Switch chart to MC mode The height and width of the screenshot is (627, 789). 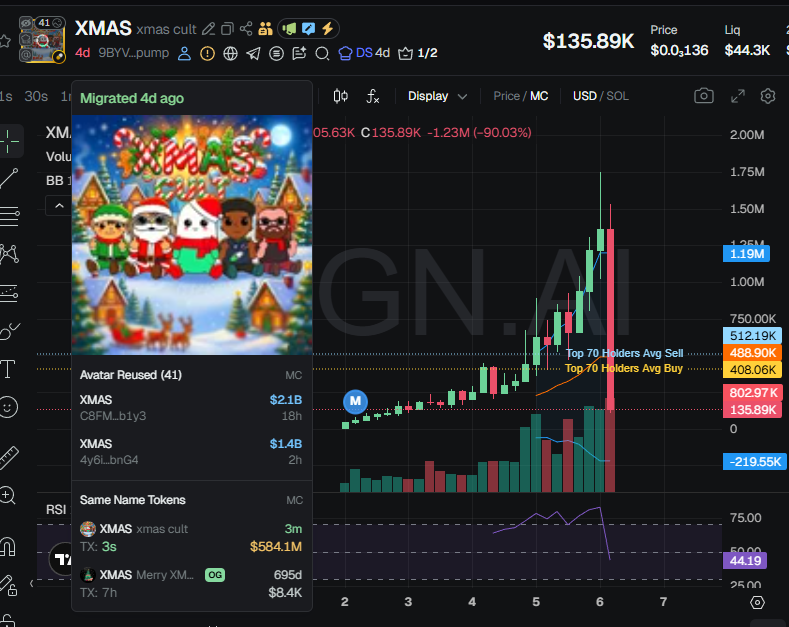coord(539,96)
